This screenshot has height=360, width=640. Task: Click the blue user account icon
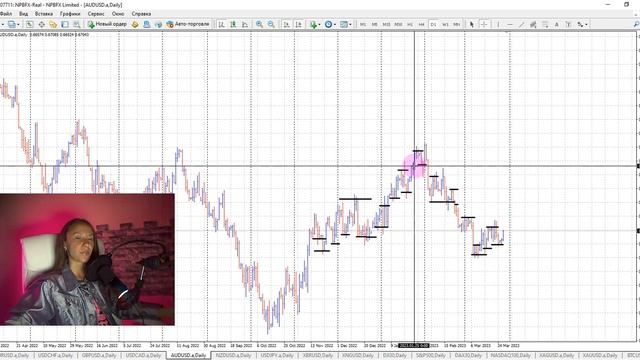click(x=147, y=24)
